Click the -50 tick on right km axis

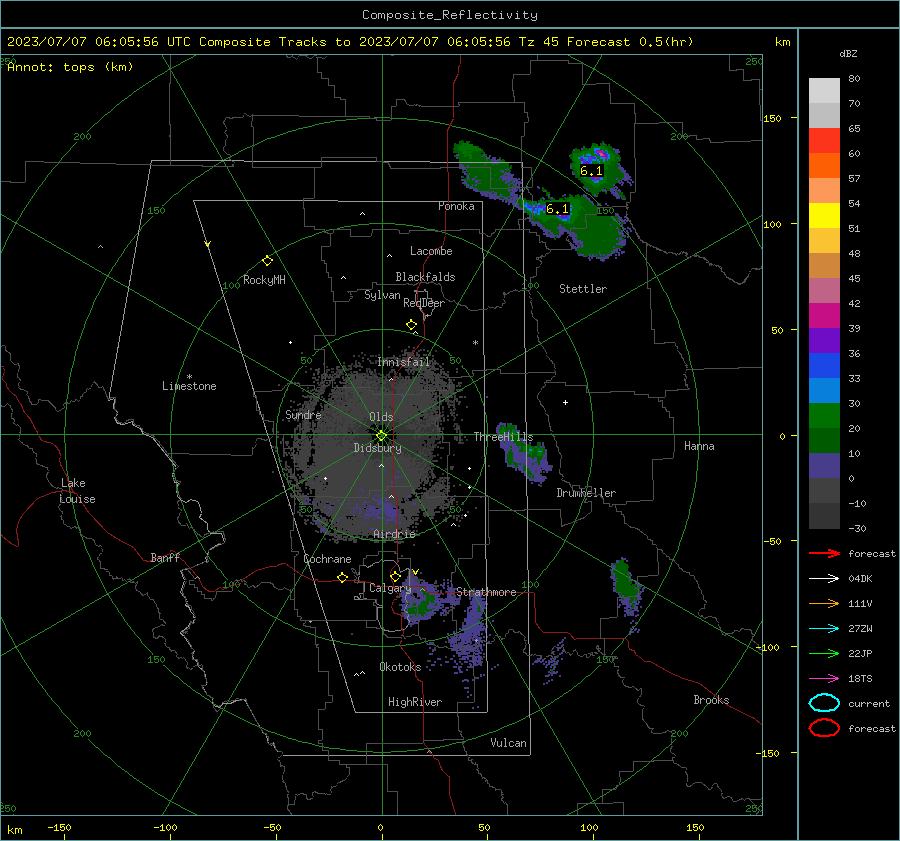pos(773,541)
